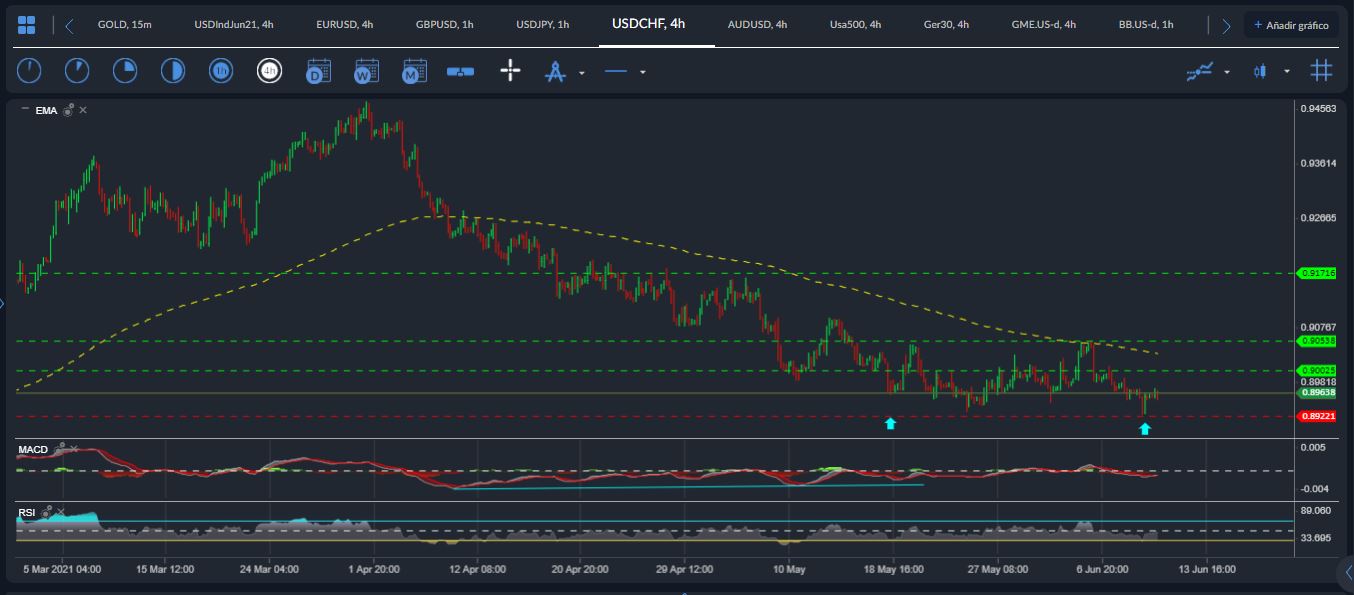
Task: Select the drawing compass tool
Action: point(555,72)
